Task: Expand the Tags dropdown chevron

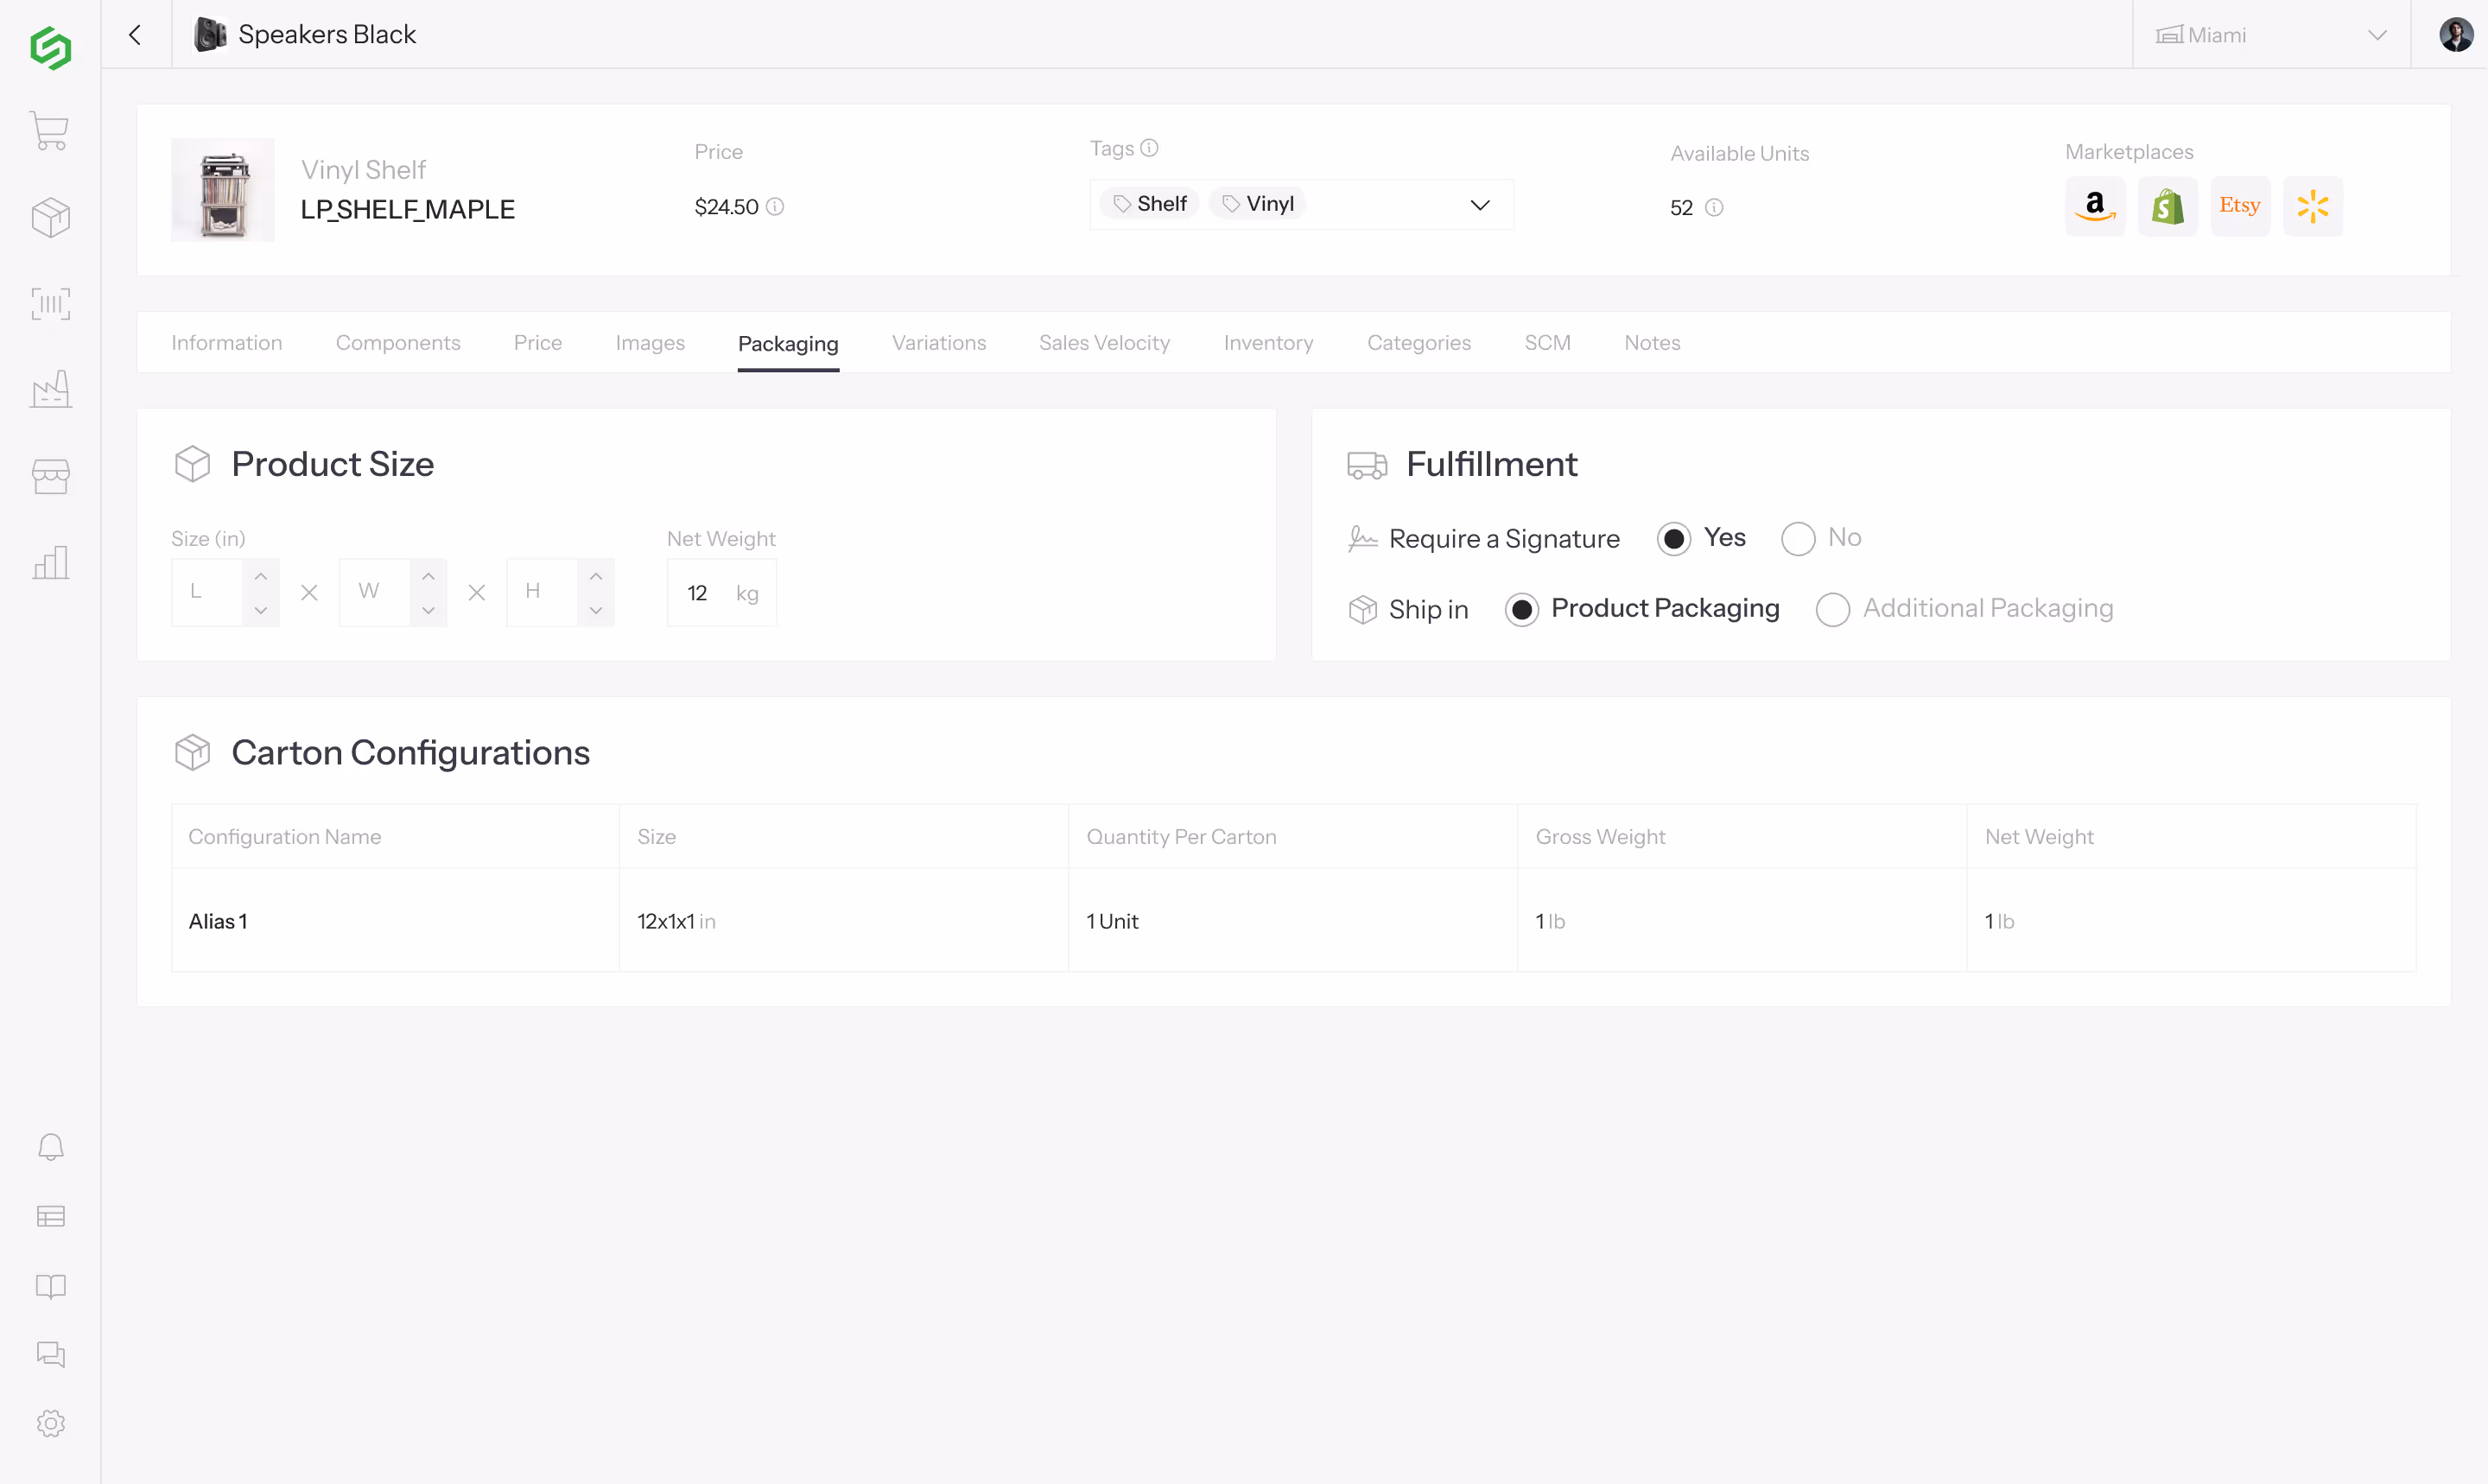Action: [1480, 205]
